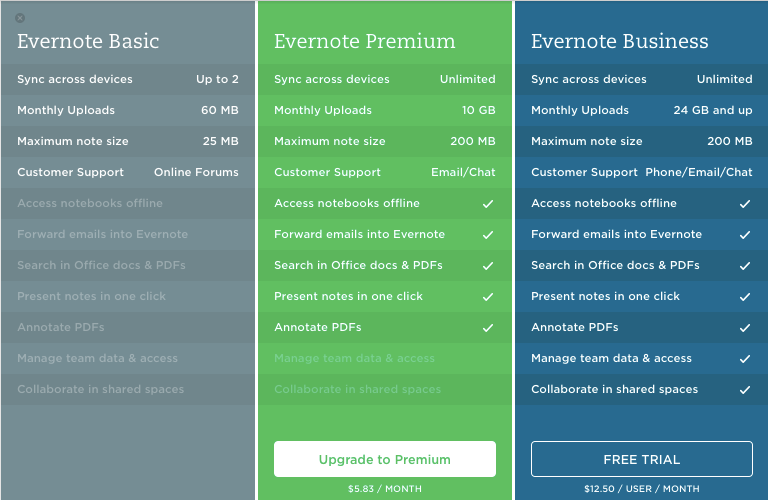Click Business Manage team data checkmark
The image size is (768, 500).
[744, 359]
